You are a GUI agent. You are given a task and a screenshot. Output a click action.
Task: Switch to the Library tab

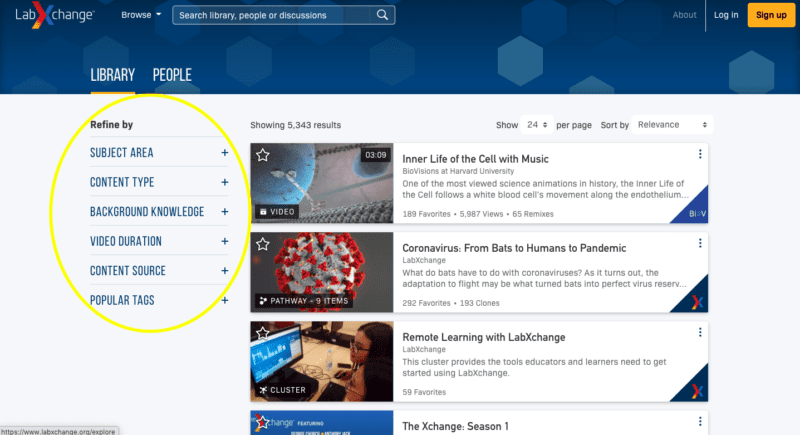(x=113, y=75)
